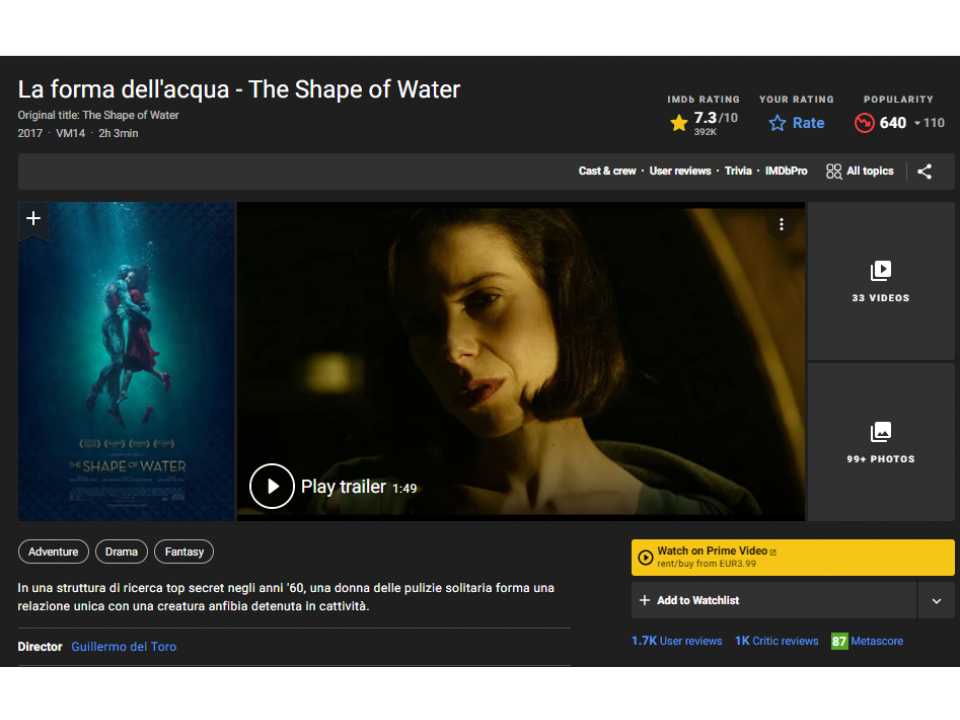Expand the Add to Watchlist dropdown arrow
960x720 pixels.
(x=936, y=601)
